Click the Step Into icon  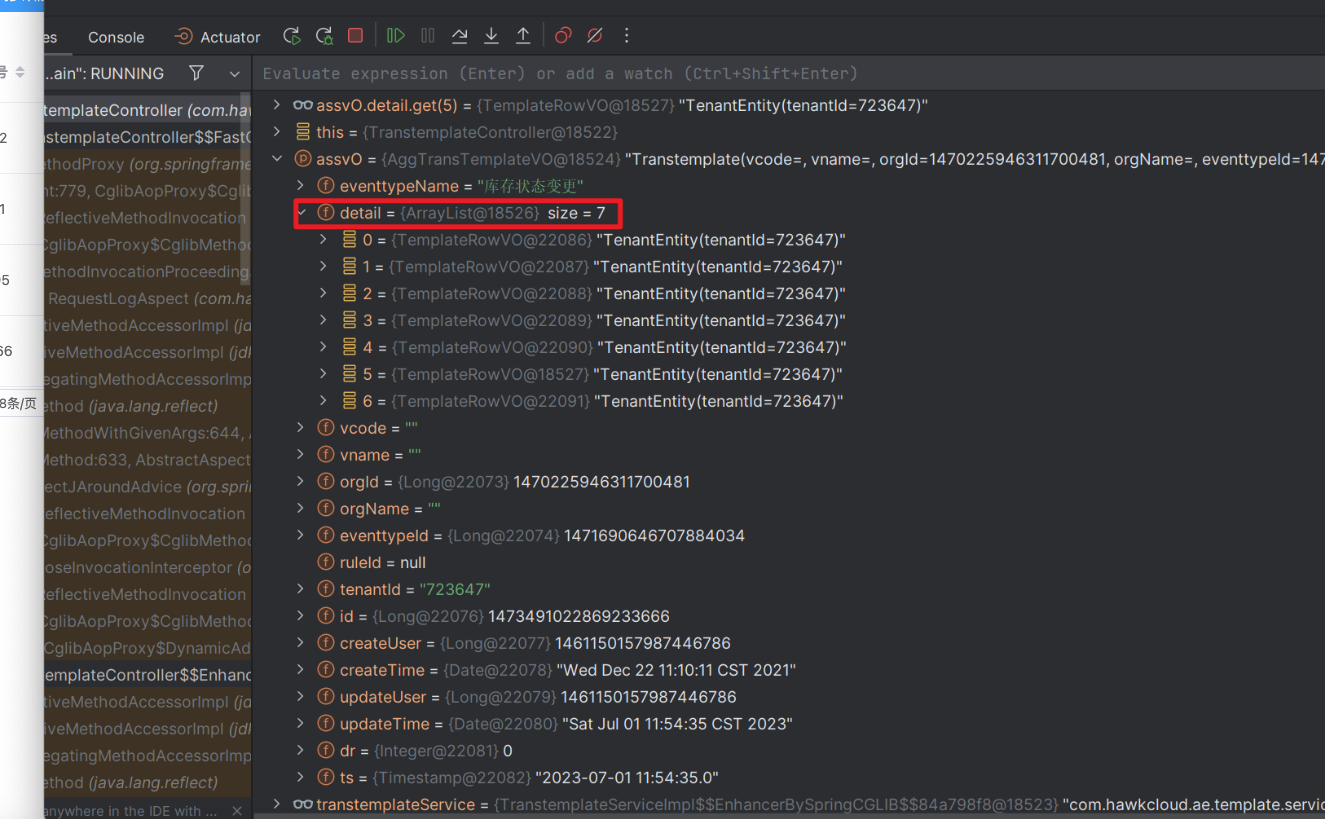click(491, 36)
